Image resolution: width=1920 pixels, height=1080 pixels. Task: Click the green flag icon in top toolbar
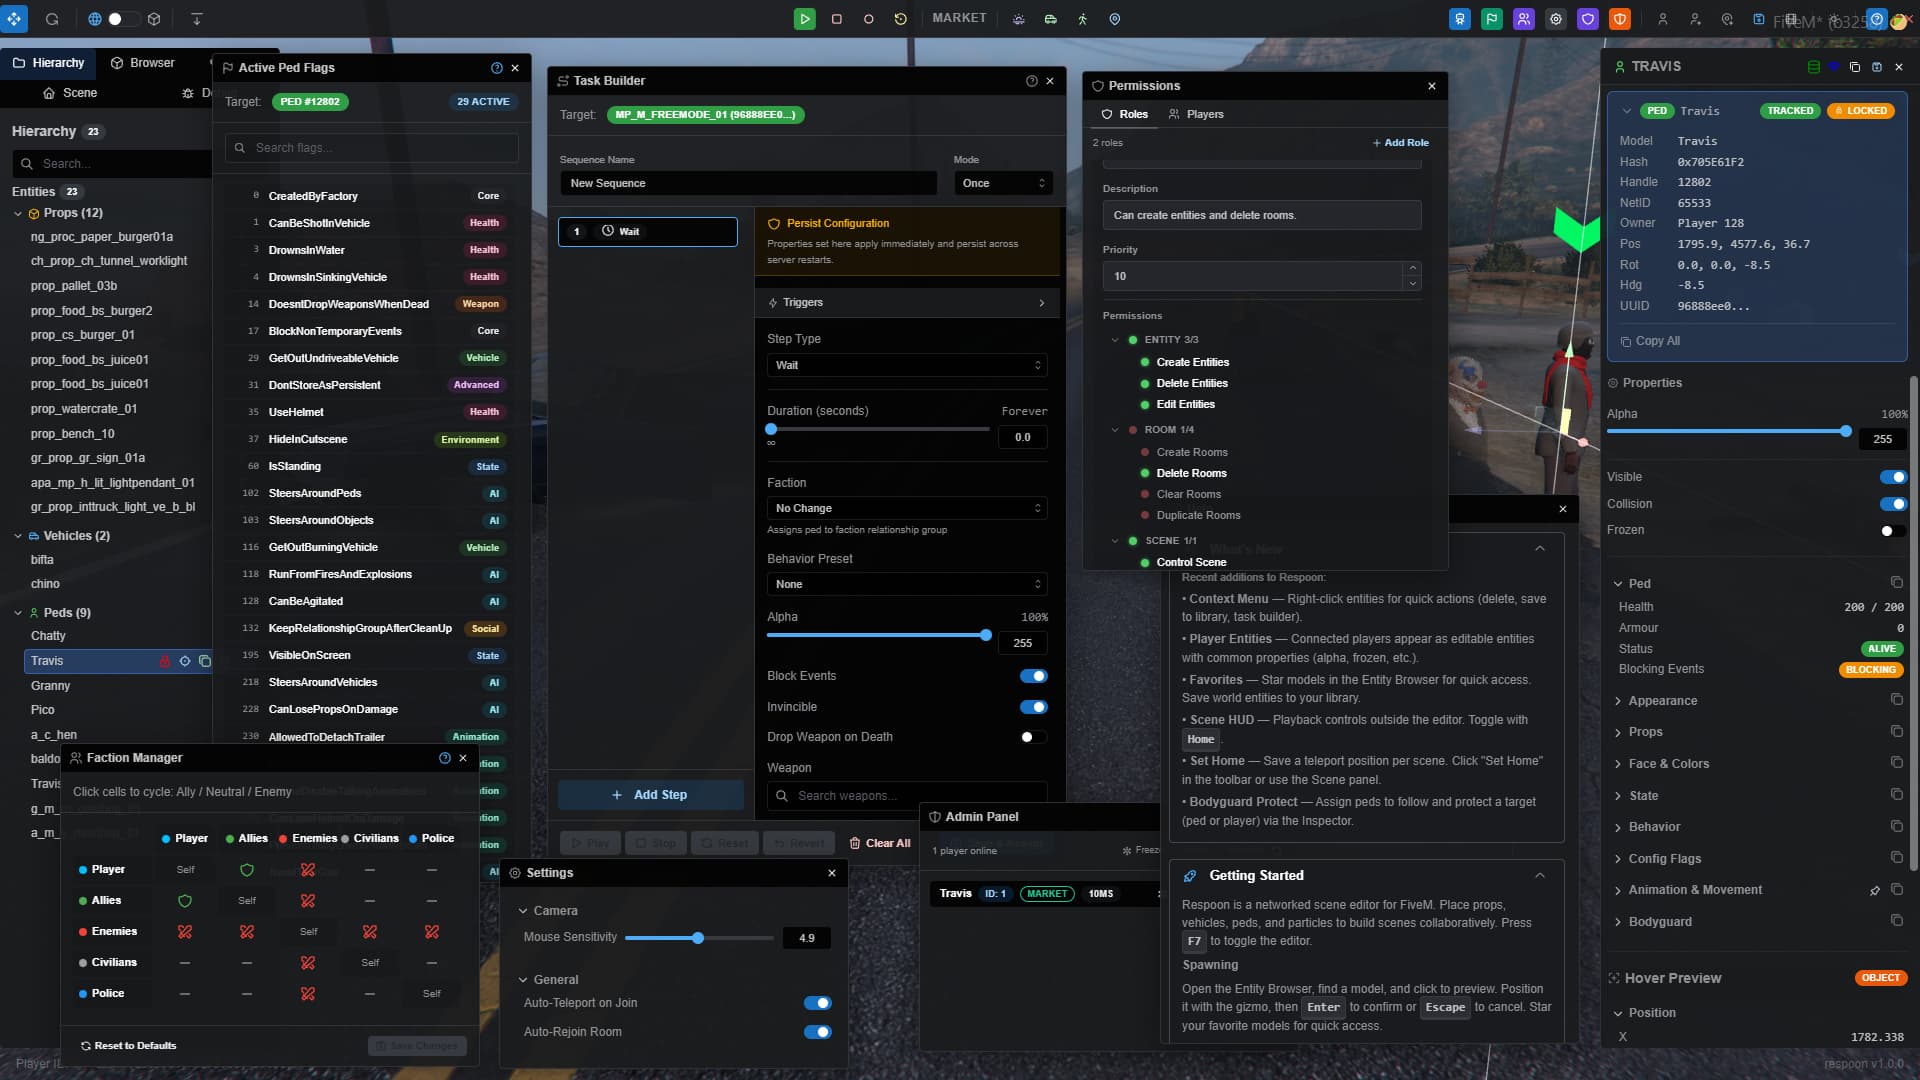coord(1492,19)
